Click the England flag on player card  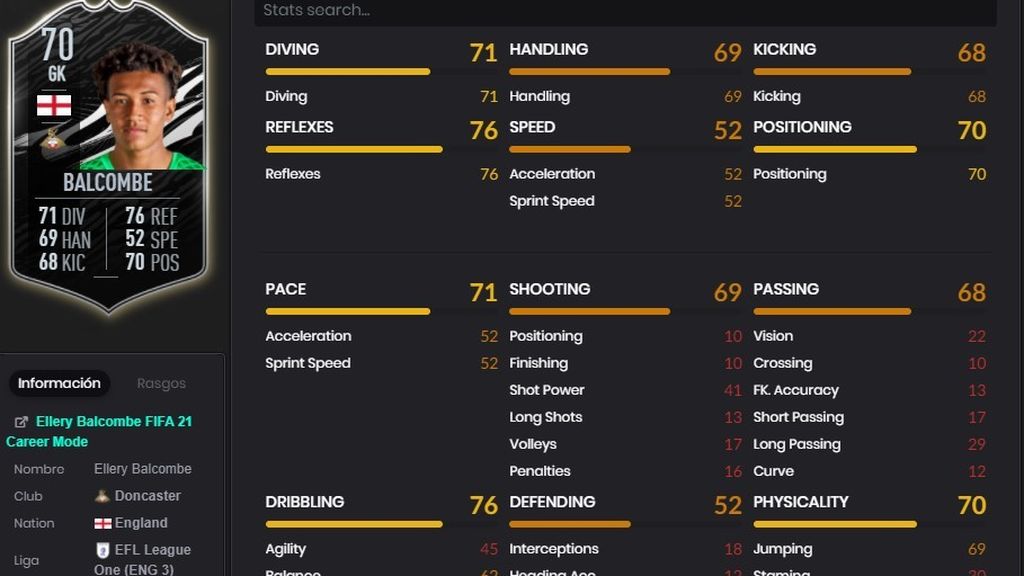(54, 105)
